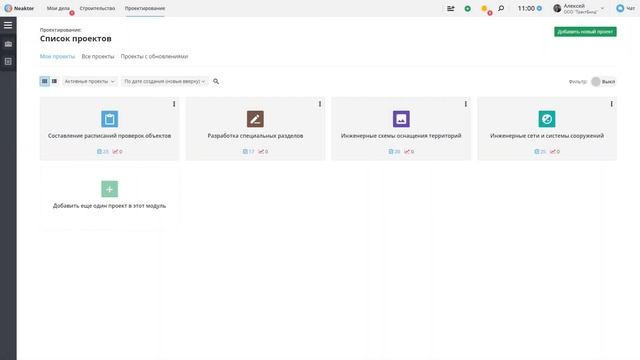Open project Инженерные сети и системы сооружений
640x360 pixels.
pyautogui.click(x=547, y=136)
